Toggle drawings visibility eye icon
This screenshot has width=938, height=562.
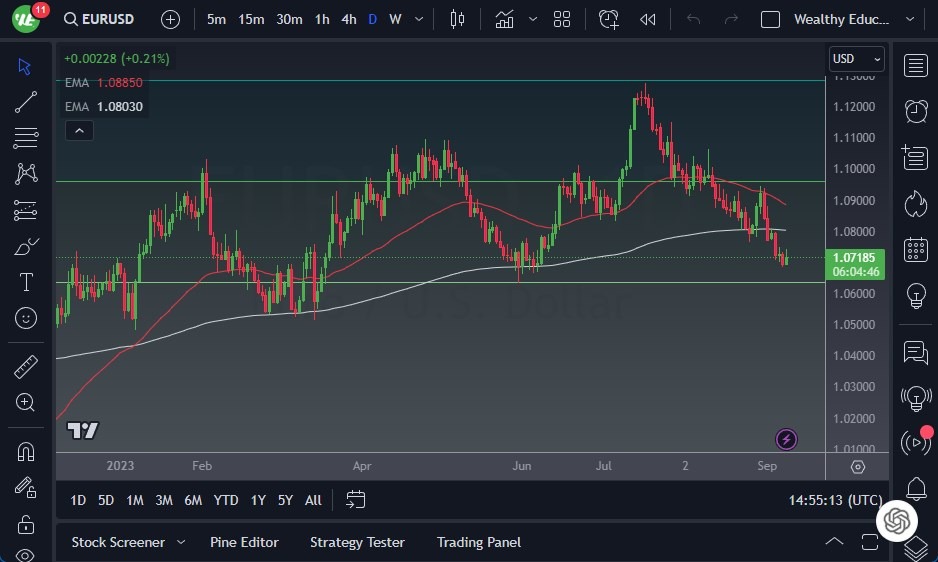pyautogui.click(x=26, y=554)
